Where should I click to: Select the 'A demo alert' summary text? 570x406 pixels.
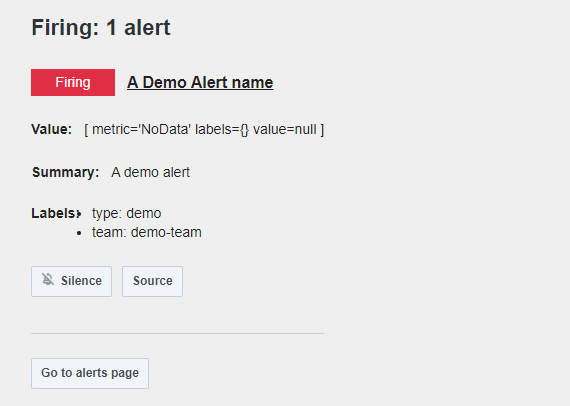(x=150, y=172)
